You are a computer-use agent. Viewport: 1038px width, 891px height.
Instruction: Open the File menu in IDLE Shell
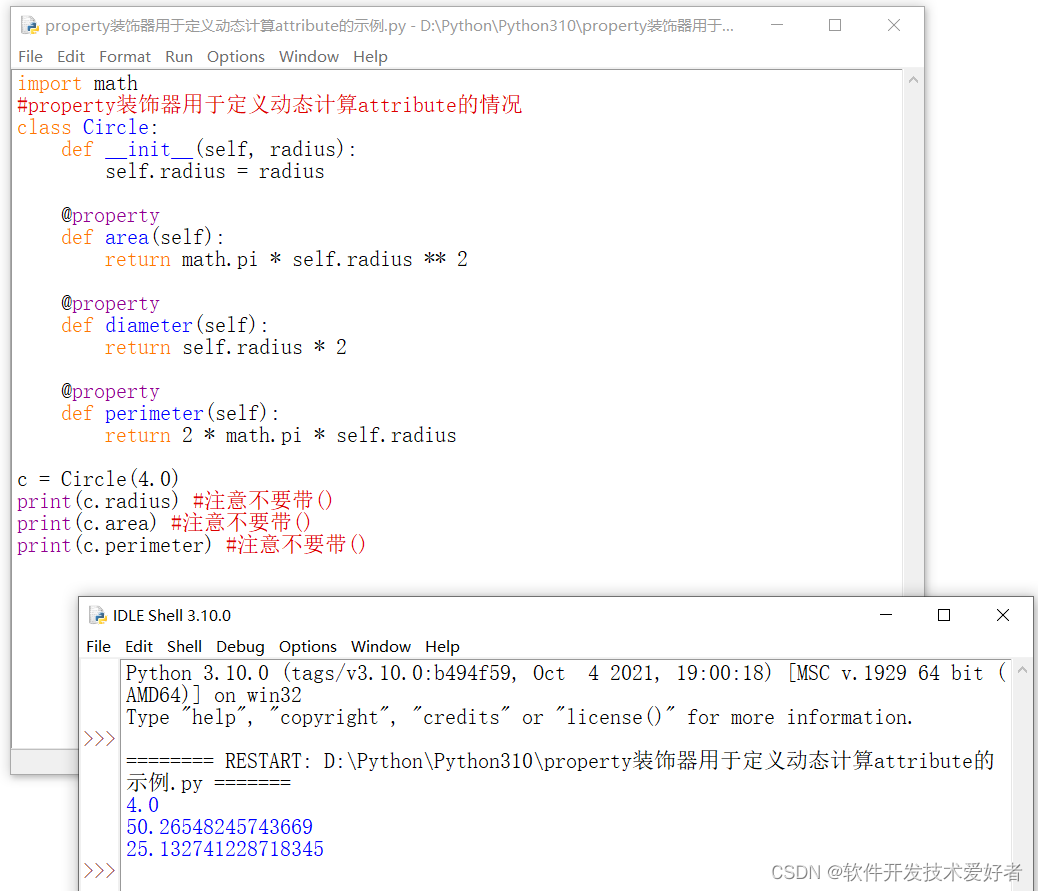(98, 646)
